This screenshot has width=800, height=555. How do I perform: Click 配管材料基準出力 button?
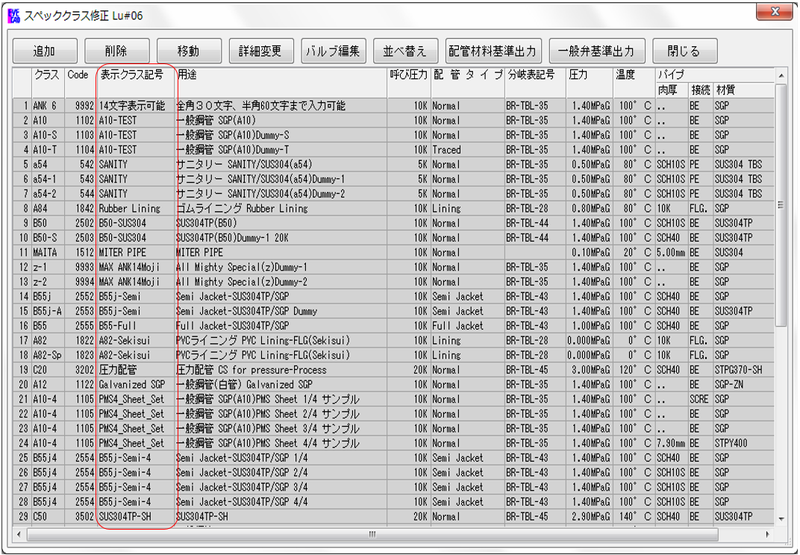tap(492, 50)
